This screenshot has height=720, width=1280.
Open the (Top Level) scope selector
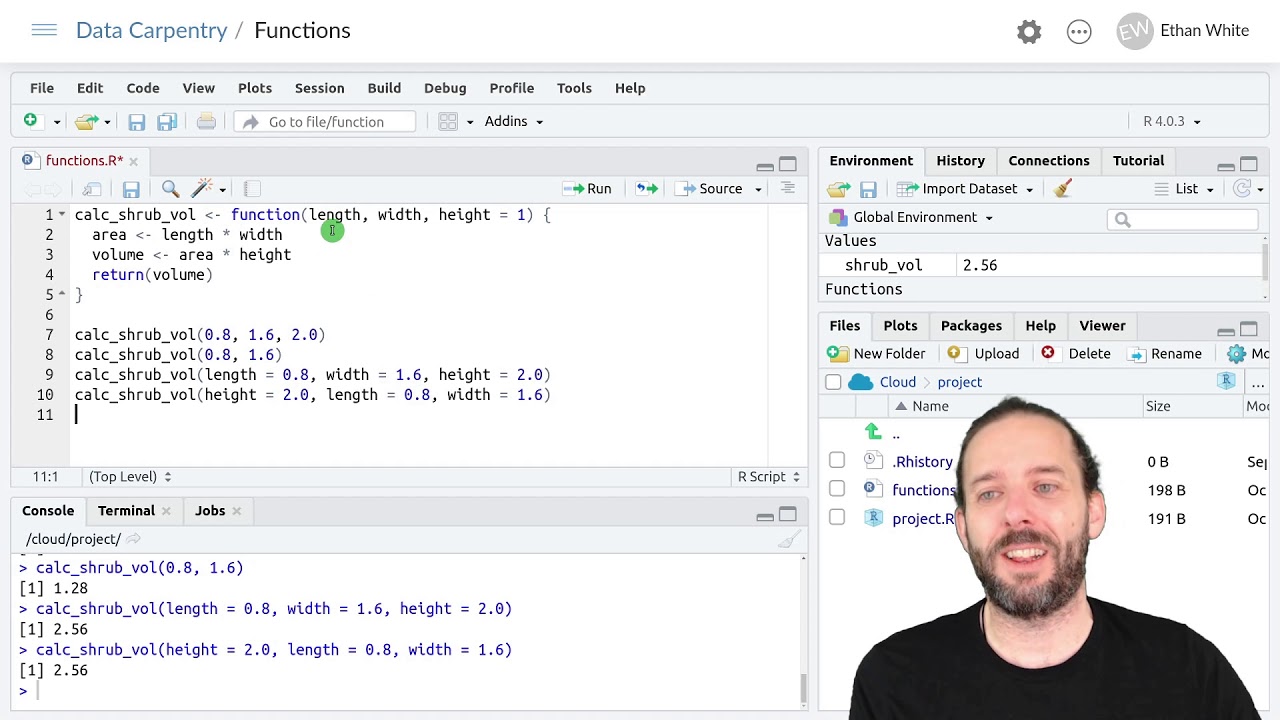click(130, 476)
